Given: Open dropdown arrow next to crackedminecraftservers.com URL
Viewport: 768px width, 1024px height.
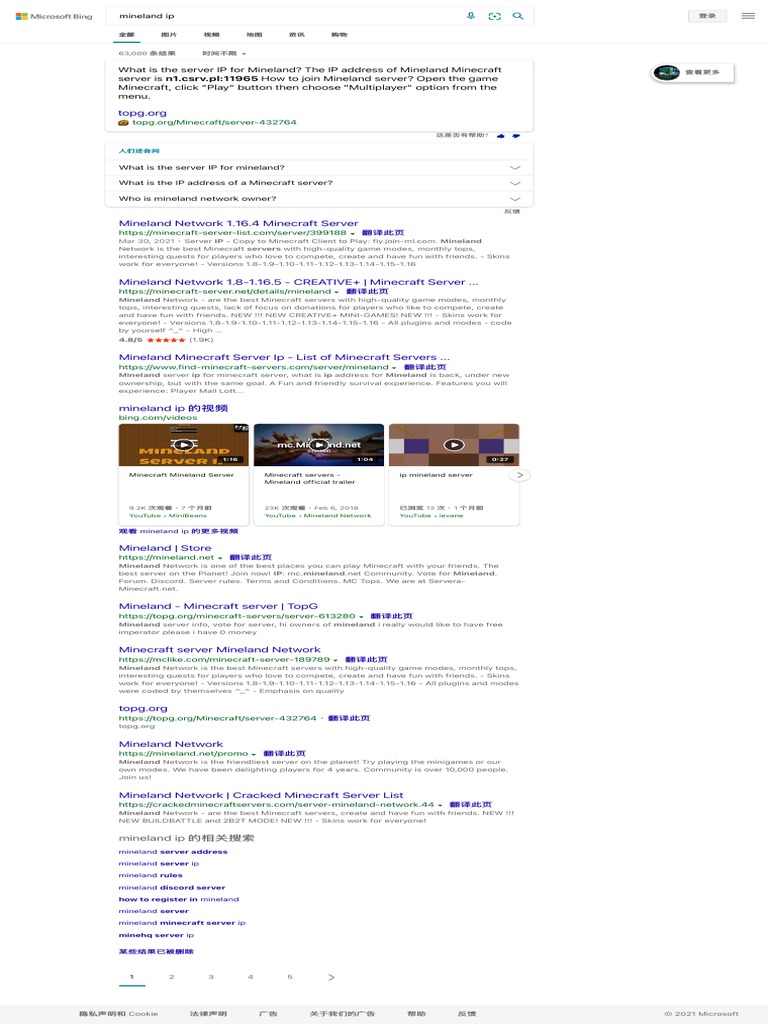Looking at the screenshot, I should point(440,805).
